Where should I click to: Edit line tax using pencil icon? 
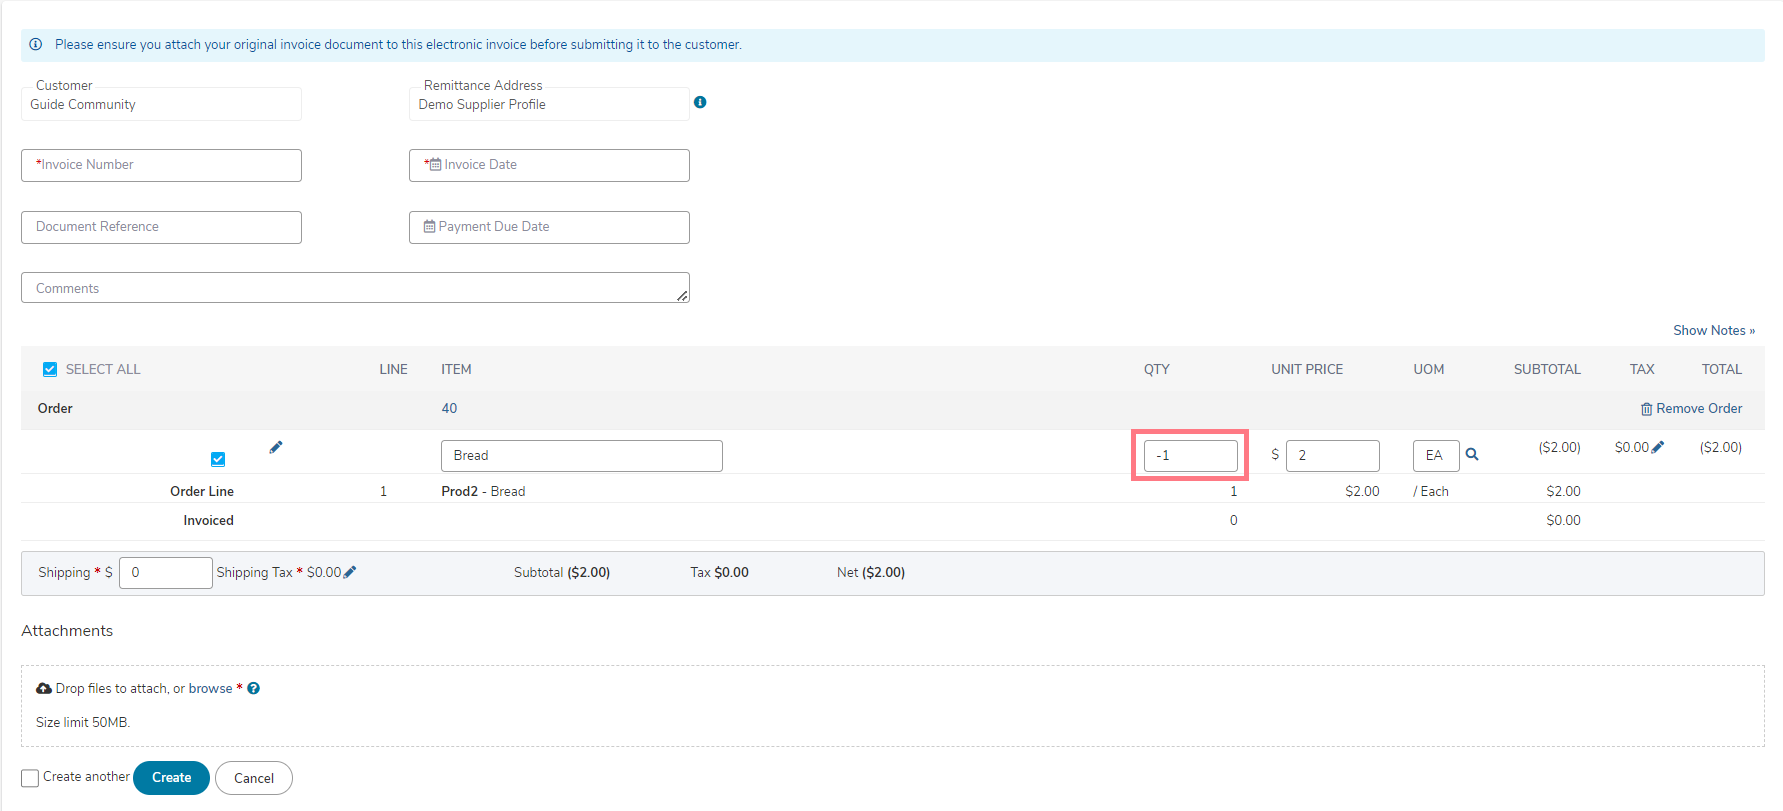click(1658, 448)
